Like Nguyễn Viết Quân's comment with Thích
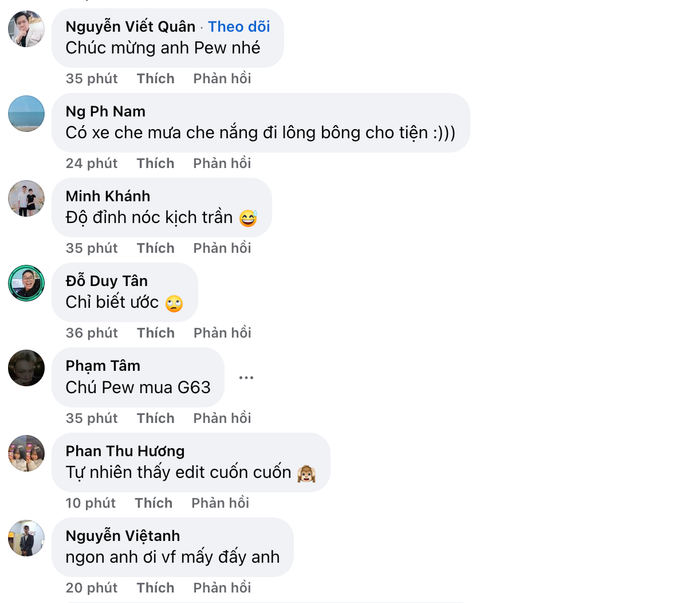 click(x=155, y=79)
